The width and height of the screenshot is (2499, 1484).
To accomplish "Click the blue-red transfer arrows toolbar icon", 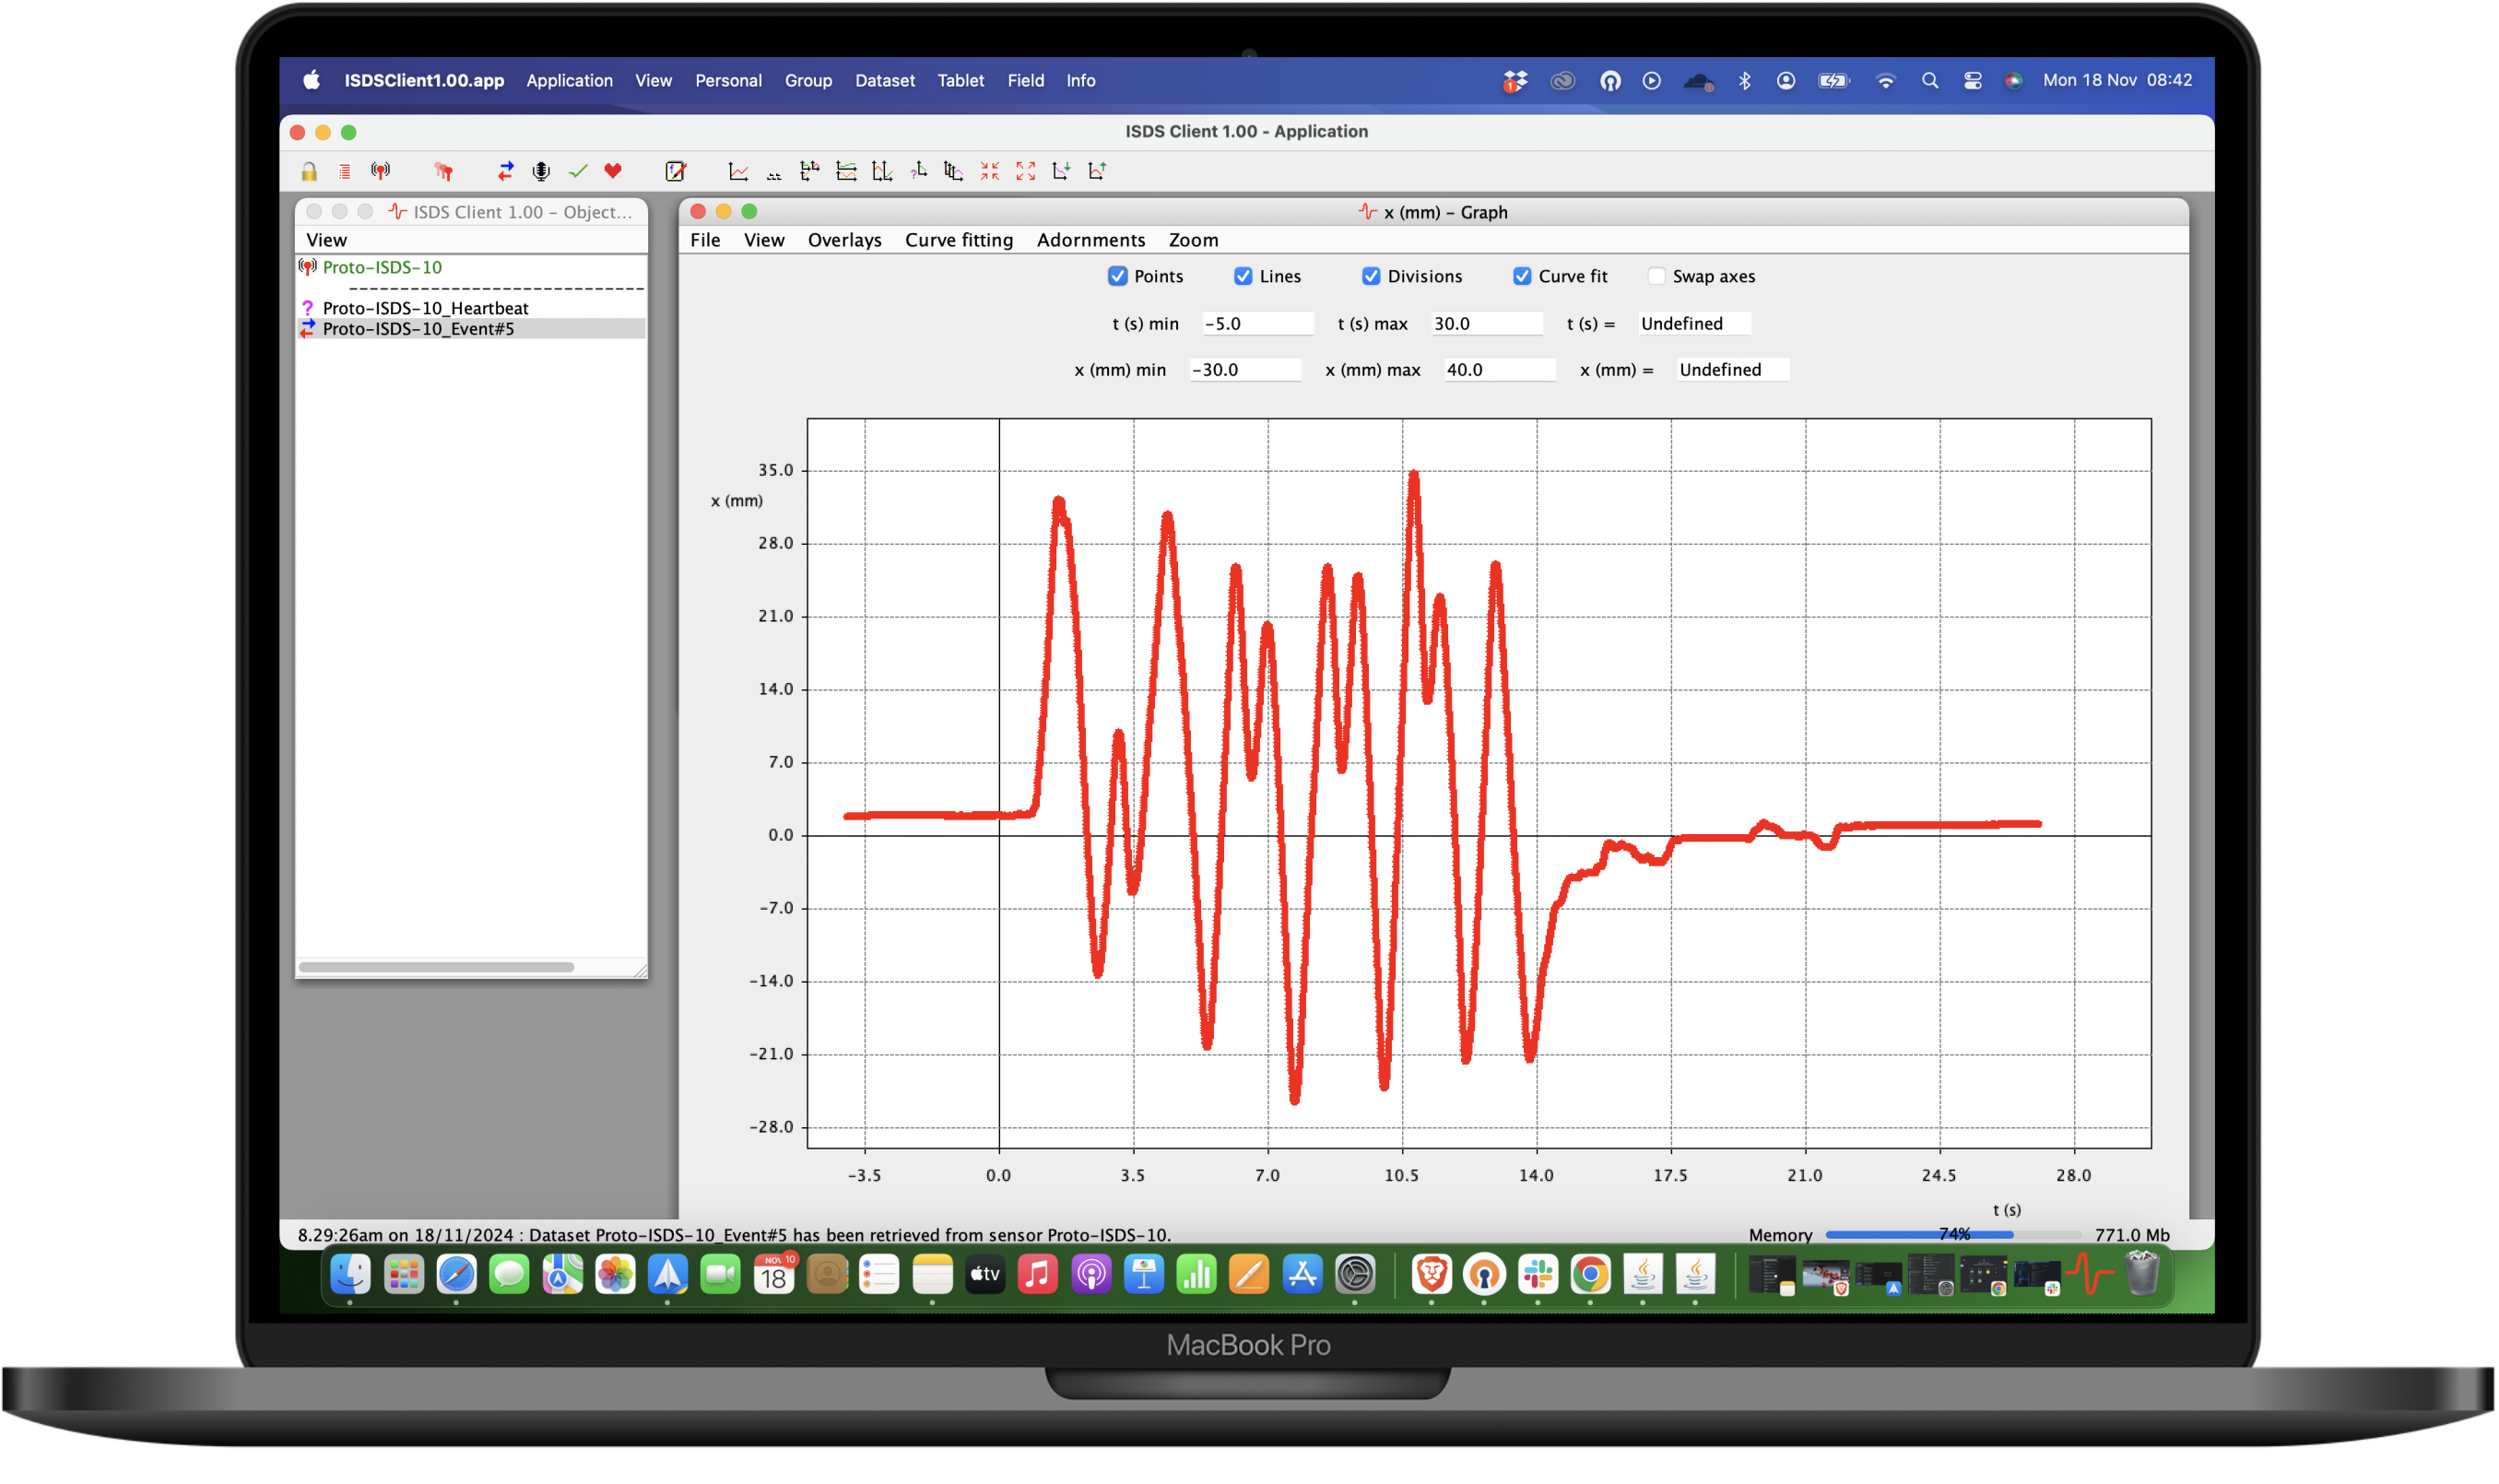I will [505, 171].
